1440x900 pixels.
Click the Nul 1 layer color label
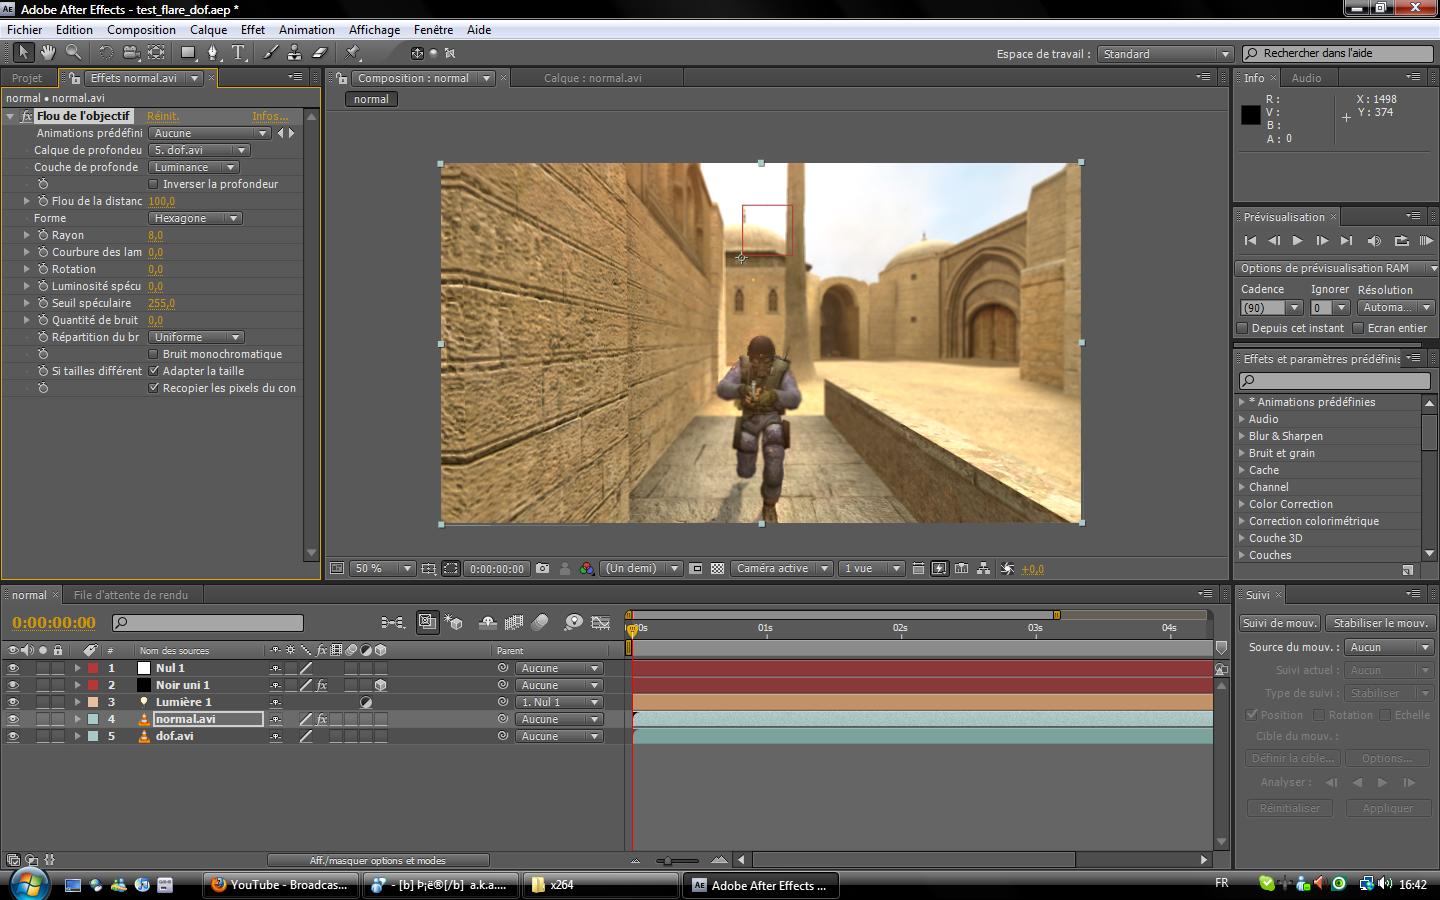[93, 668]
